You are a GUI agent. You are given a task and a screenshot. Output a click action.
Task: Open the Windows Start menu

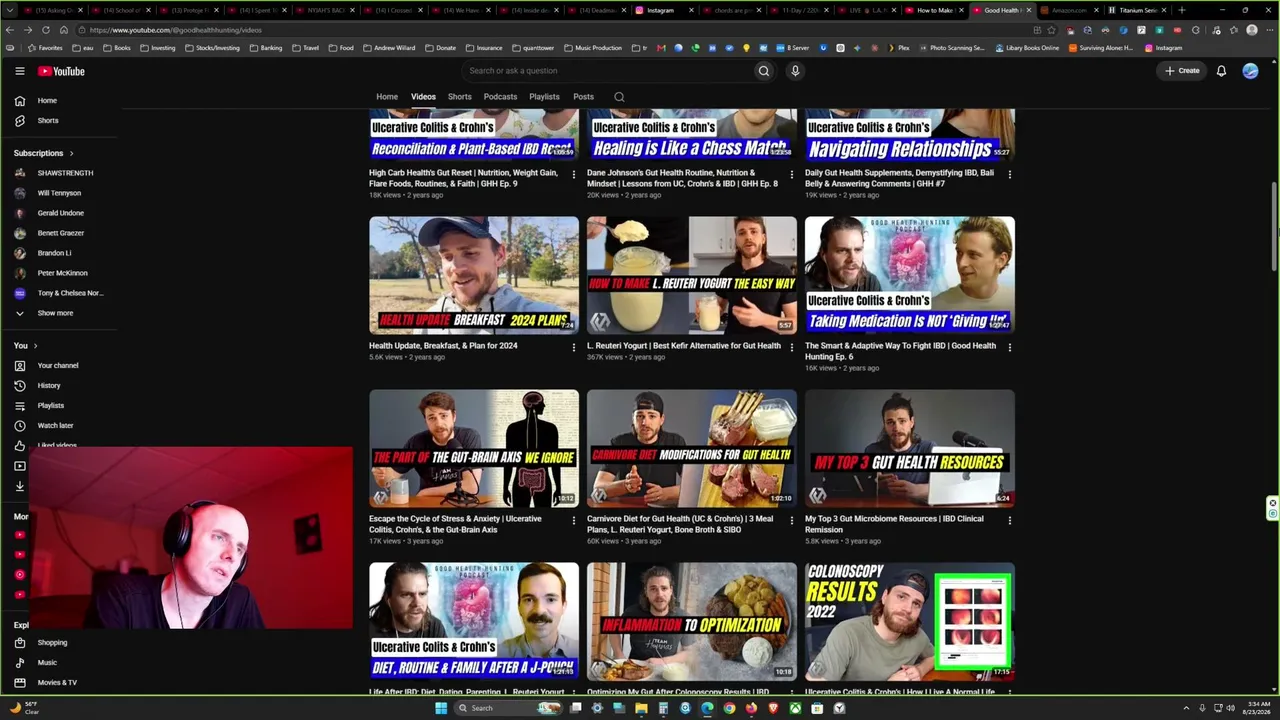coord(440,708)
